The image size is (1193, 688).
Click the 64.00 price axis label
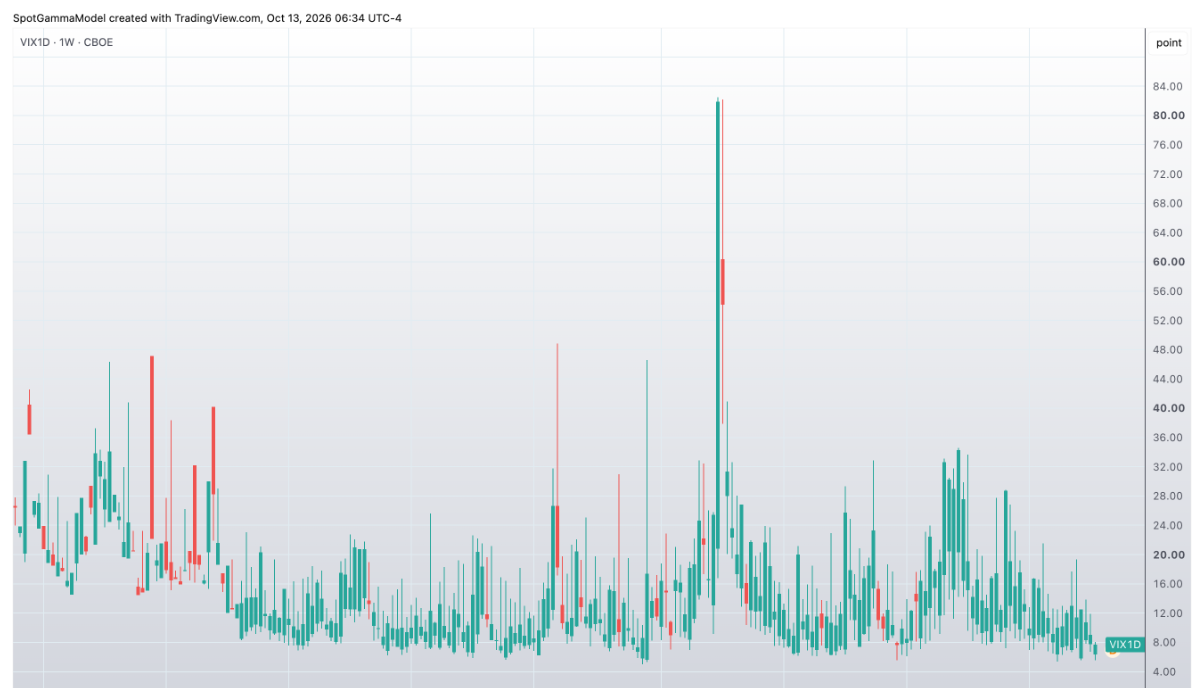1168,233
